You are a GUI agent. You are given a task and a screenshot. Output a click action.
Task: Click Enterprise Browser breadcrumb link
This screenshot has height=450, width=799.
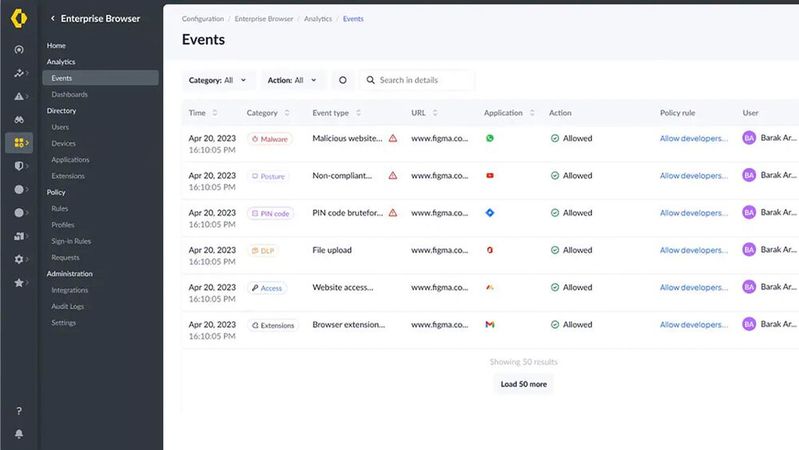click(x=264, y=19)
